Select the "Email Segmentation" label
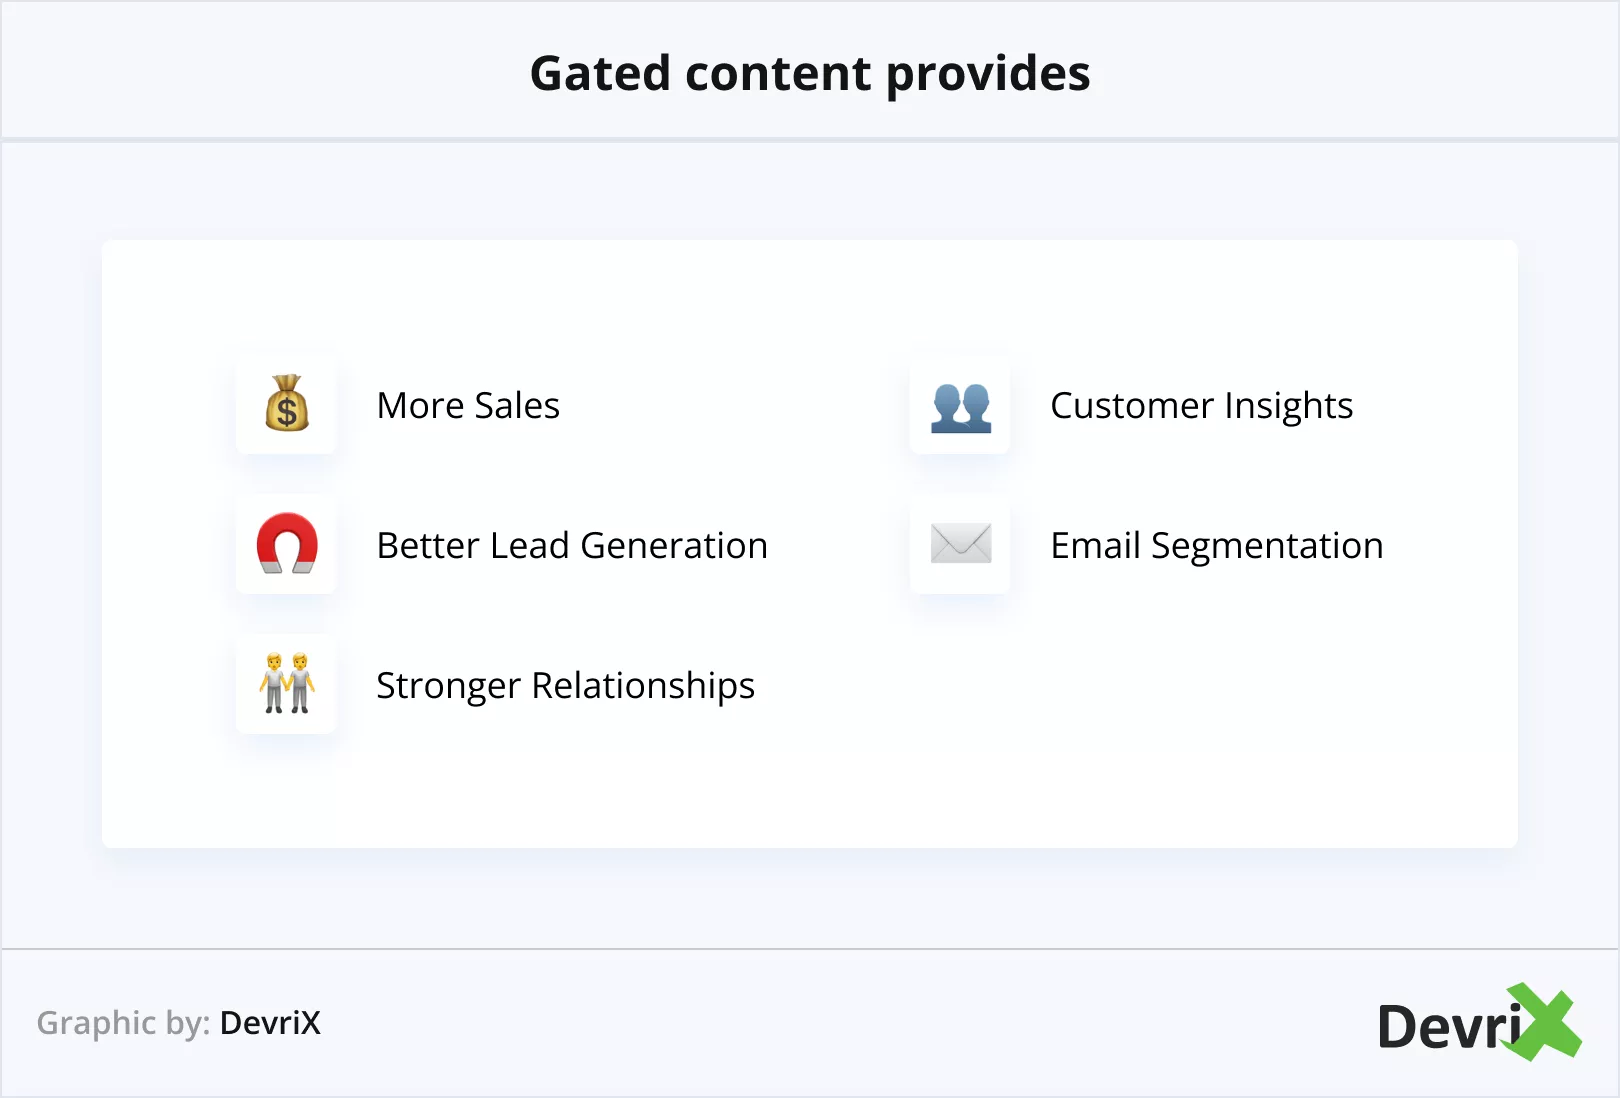1620x1098 pixels. pos(1216,546)
